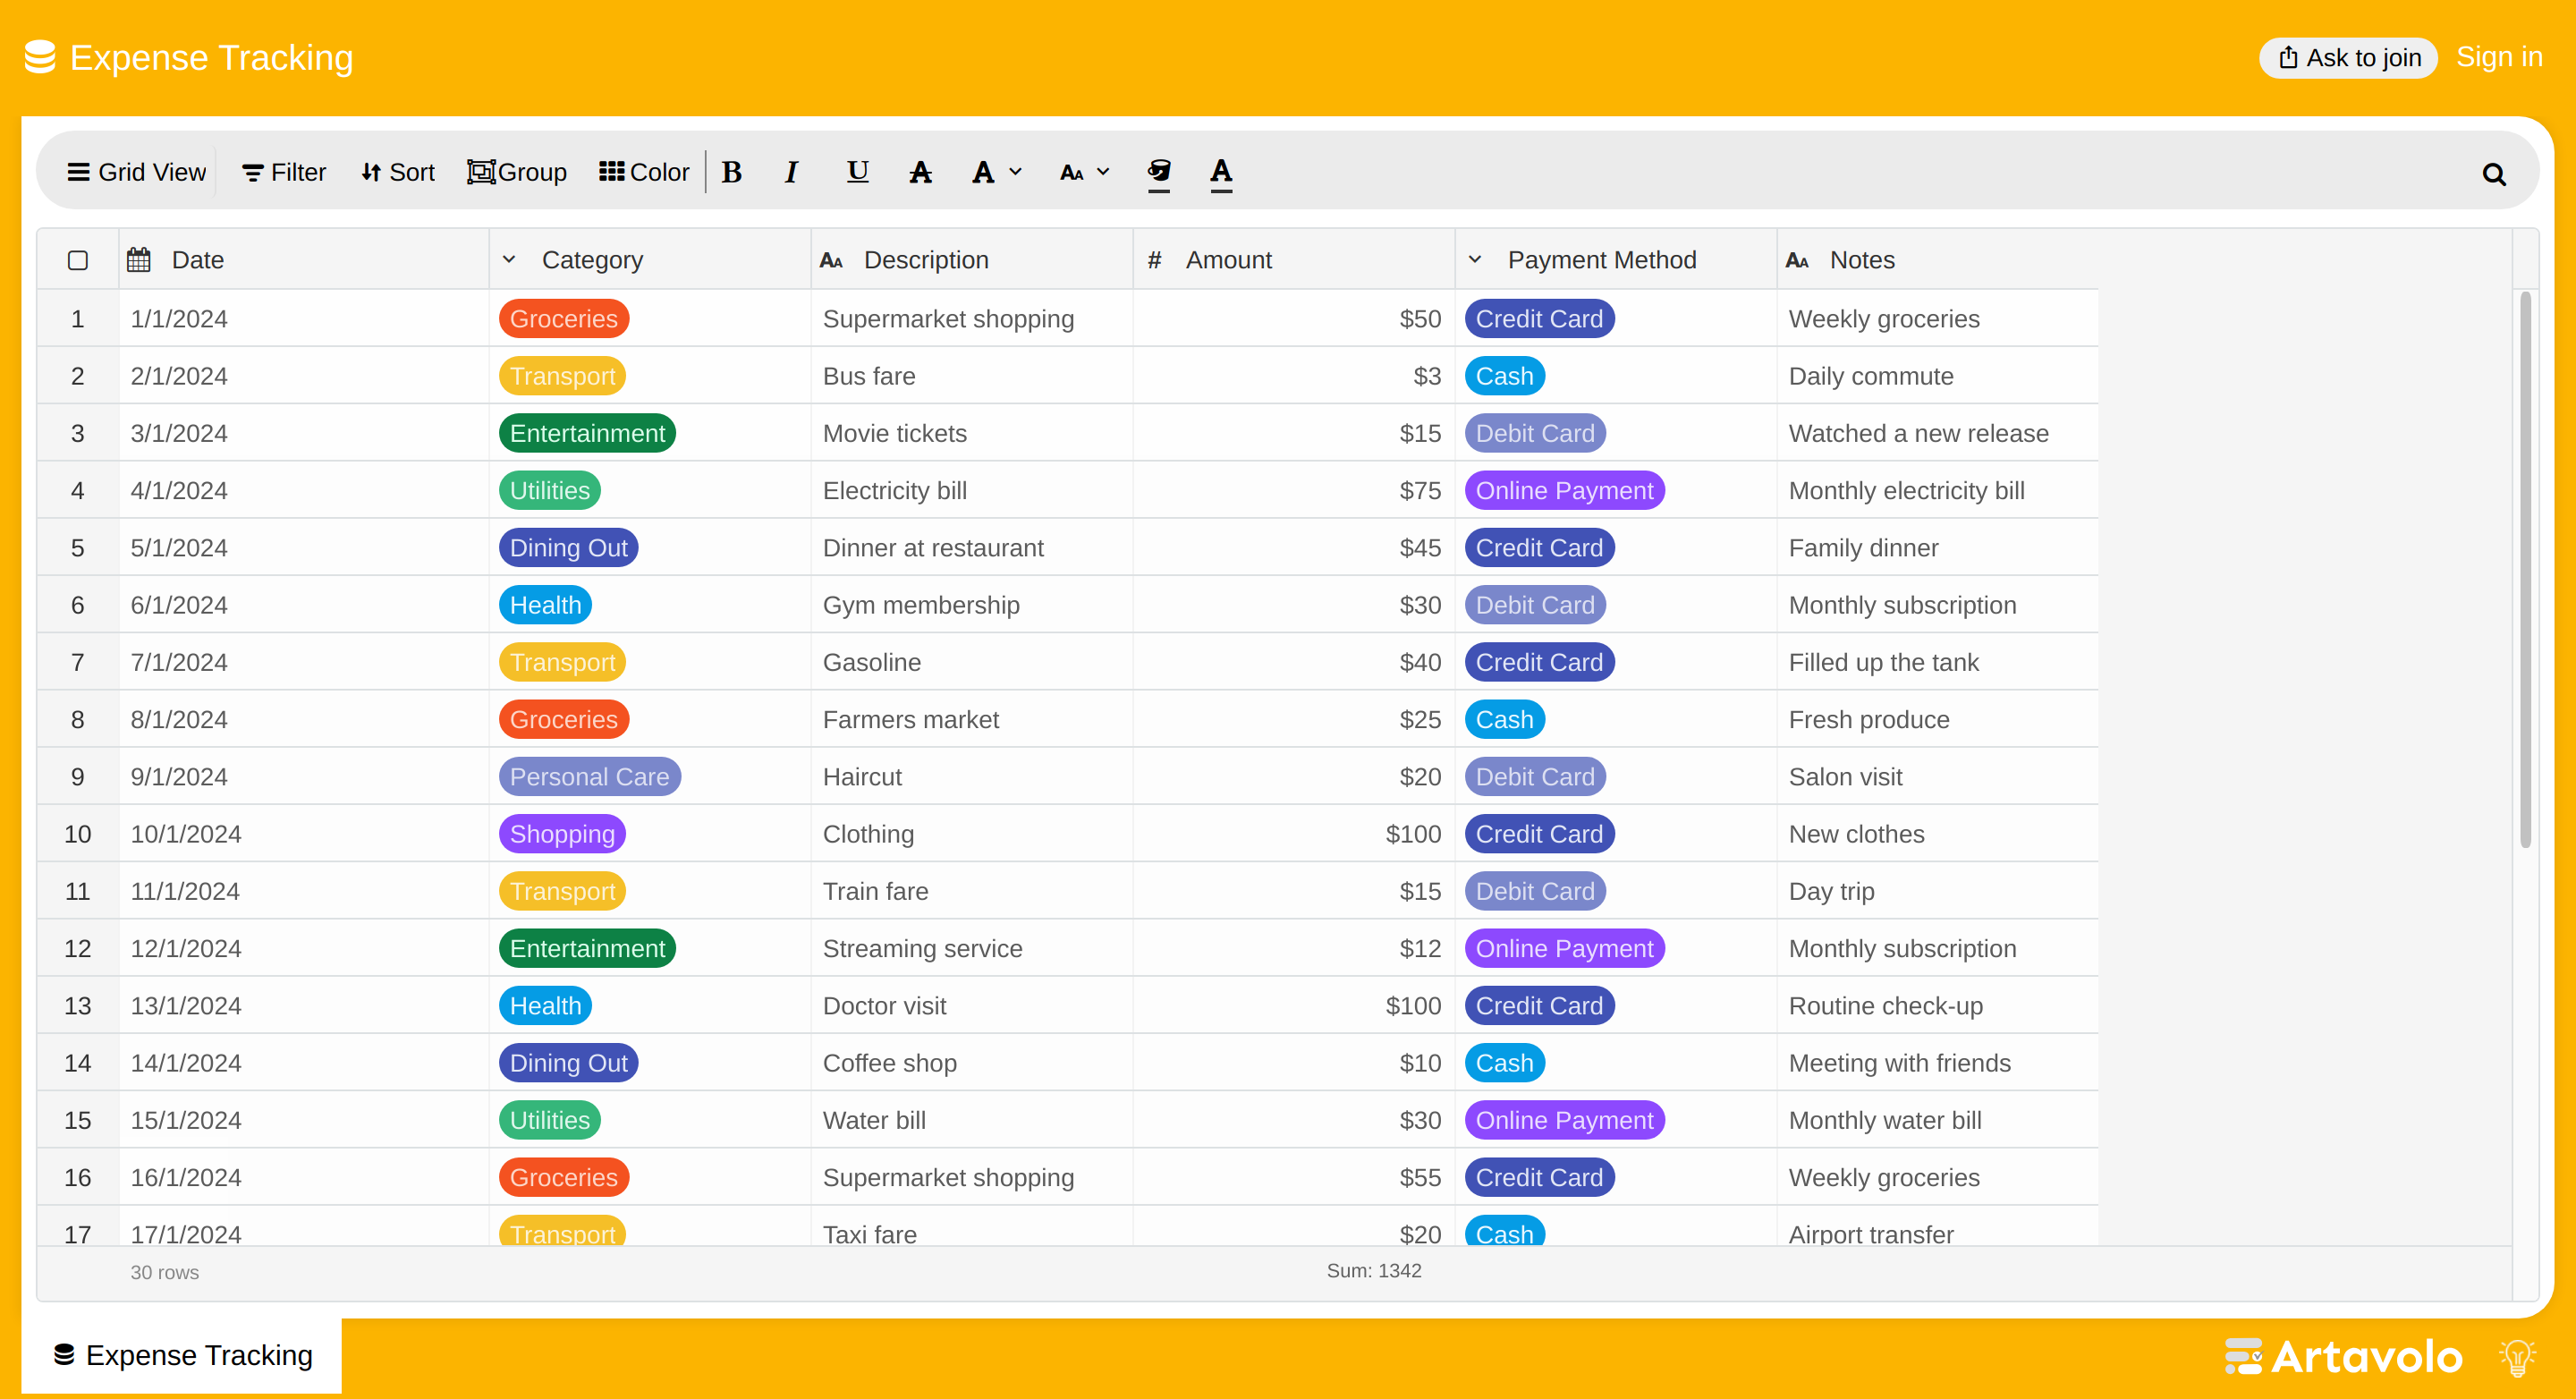
Task: Open the search magnifier icon
Action: (2493, 174)
